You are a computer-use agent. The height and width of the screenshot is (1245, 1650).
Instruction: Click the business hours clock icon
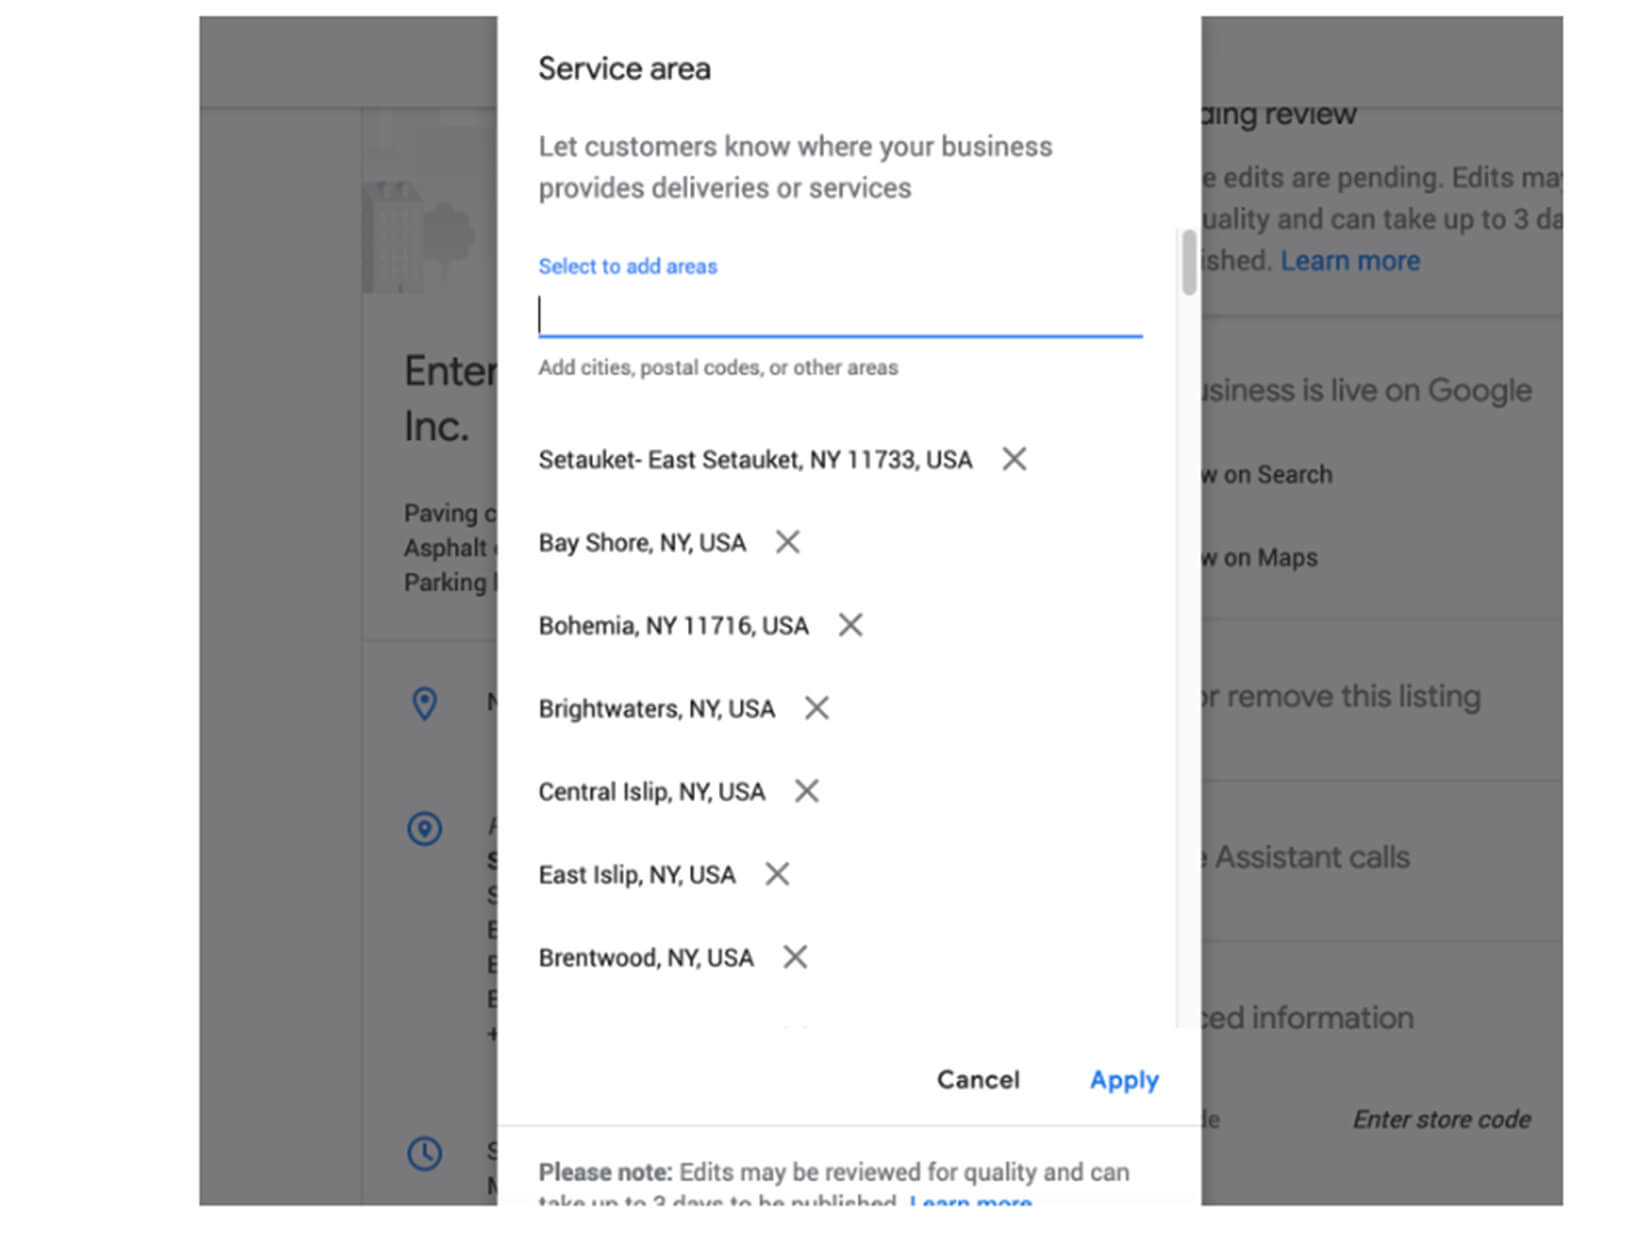point(425,1153)
